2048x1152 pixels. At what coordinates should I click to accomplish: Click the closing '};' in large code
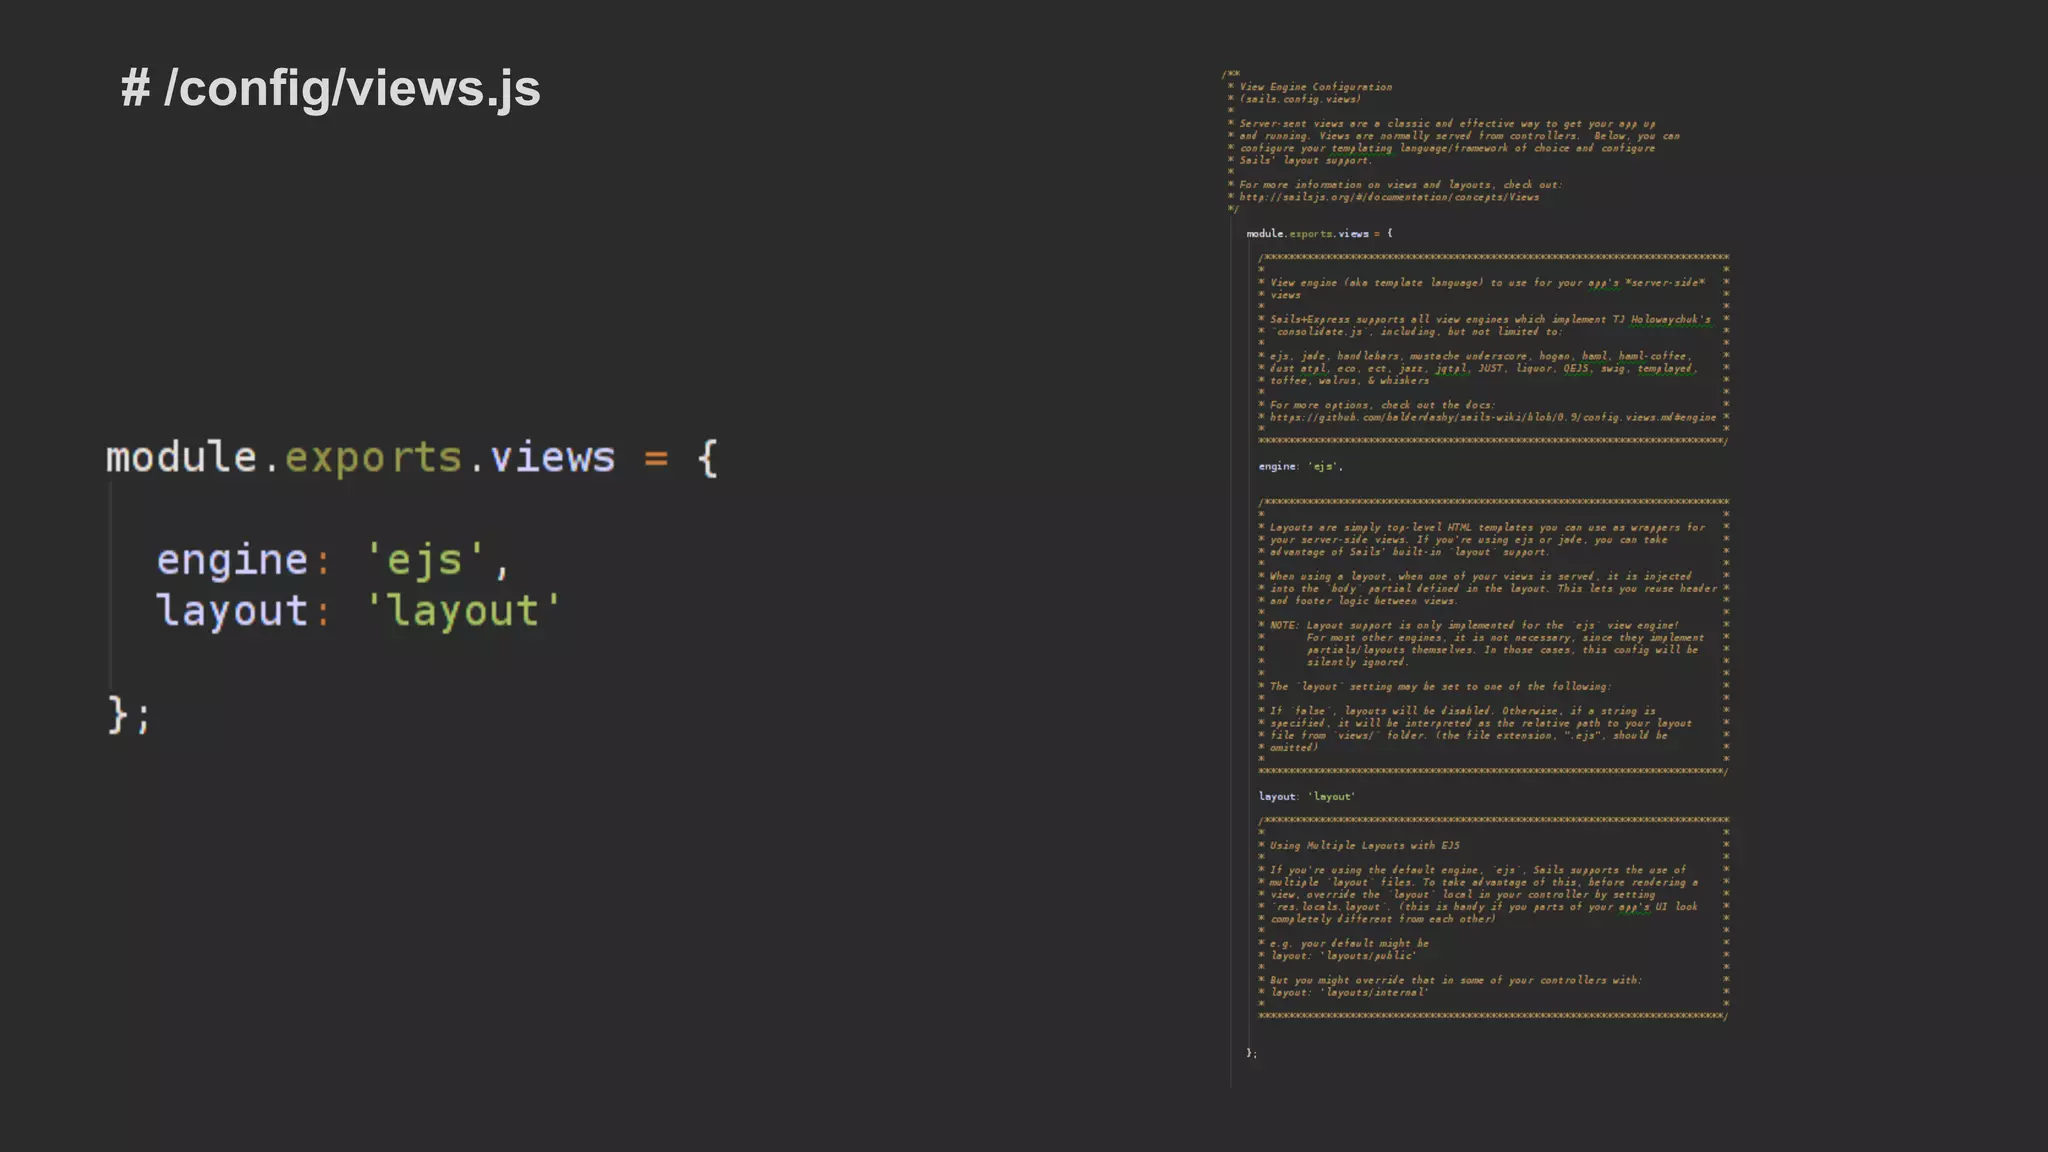[129, 715]
